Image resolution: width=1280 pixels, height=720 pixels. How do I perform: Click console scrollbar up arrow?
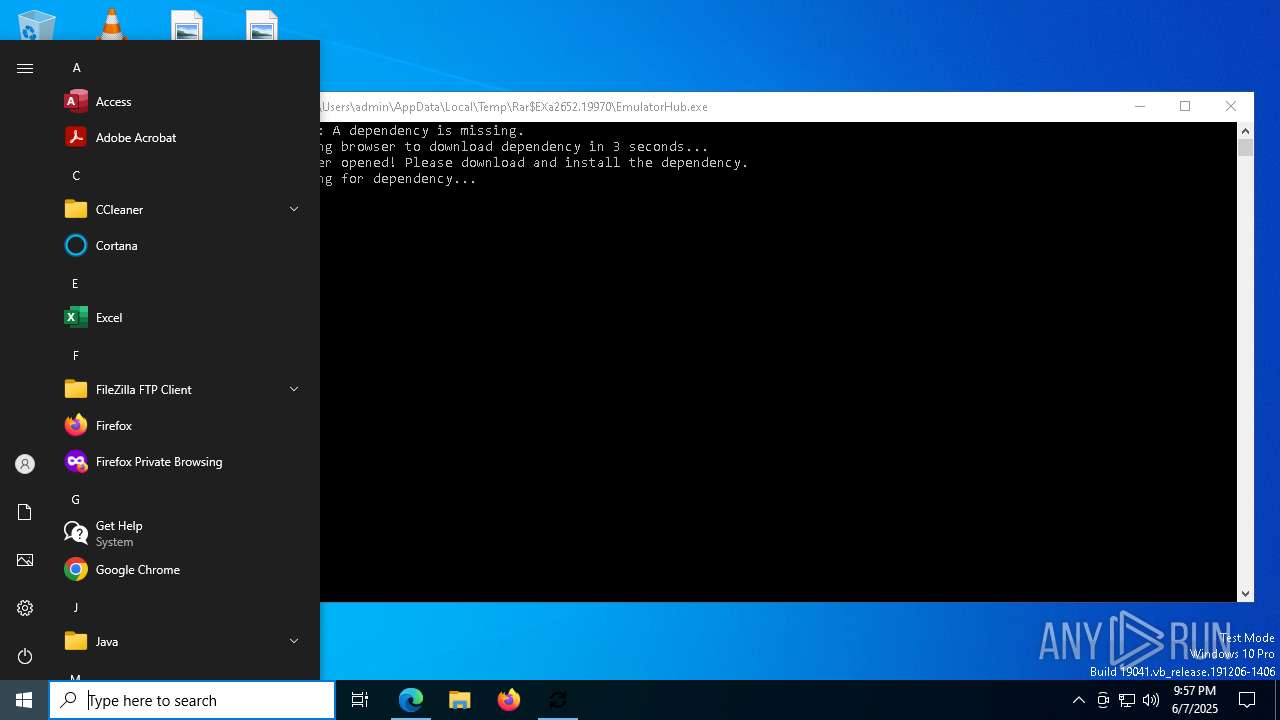click(x=1245, y=131)
